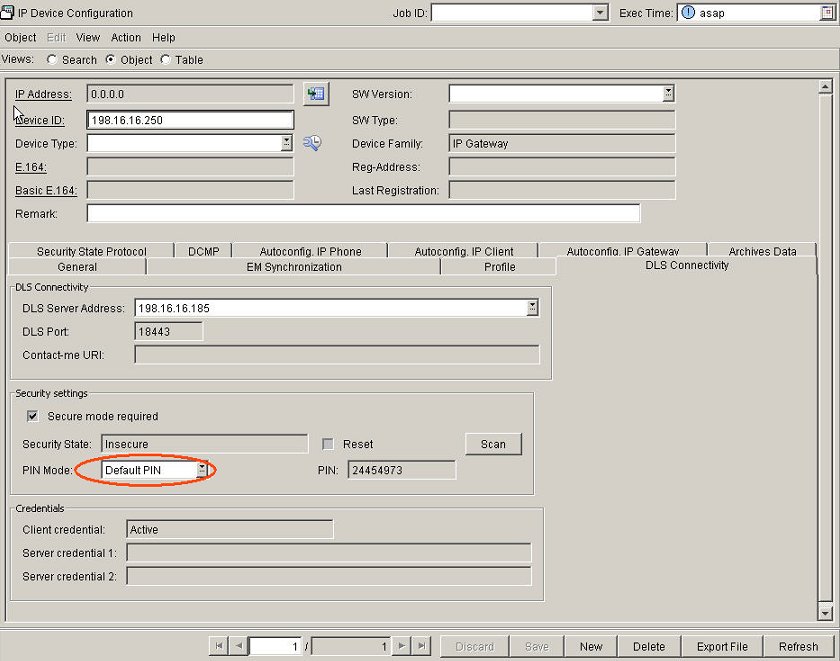Click the Security State field showing Insecure
840x661 pixels.
click(204, 444)
